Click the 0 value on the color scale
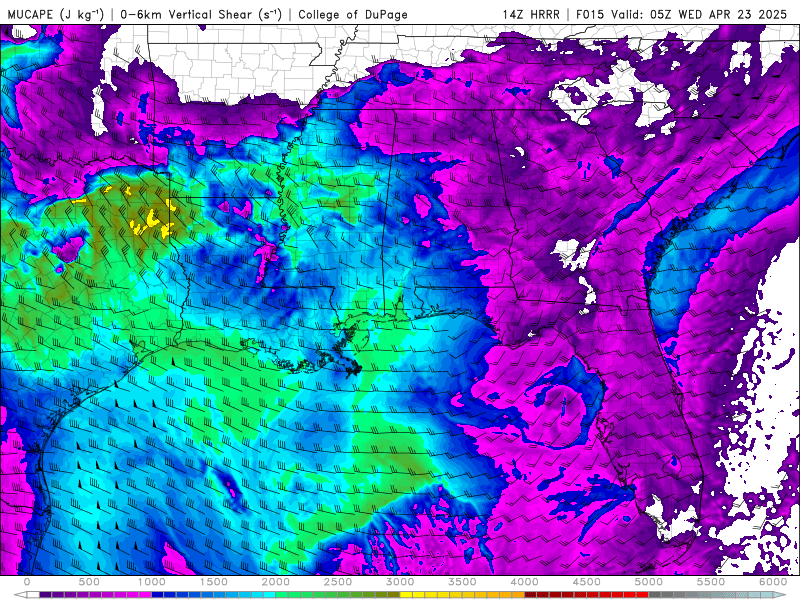 tap(27, 582)
